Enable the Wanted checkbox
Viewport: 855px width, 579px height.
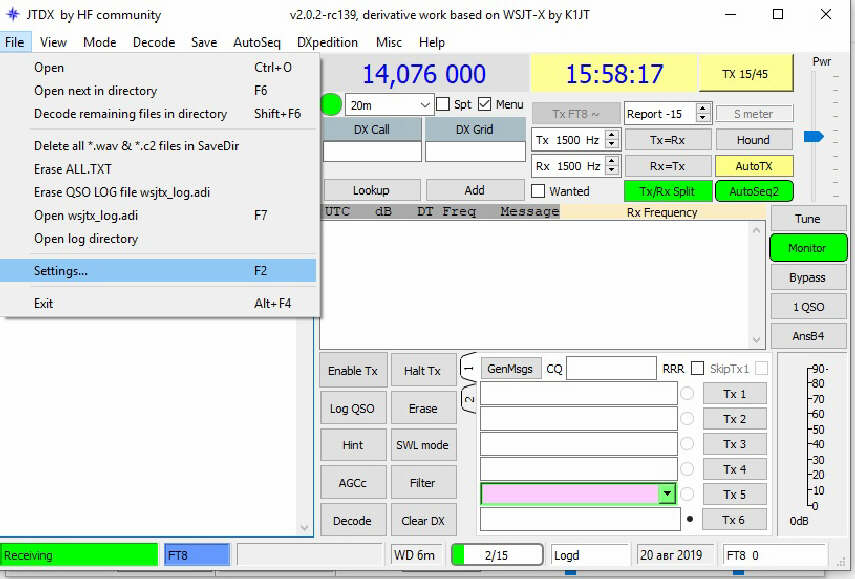538,191
